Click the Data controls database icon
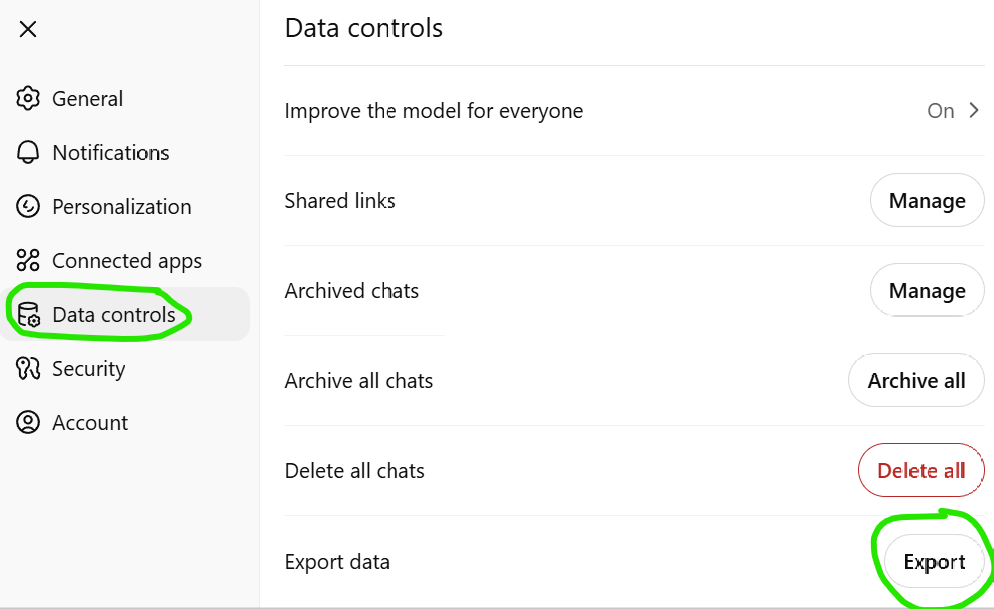 tap(29, 315)
